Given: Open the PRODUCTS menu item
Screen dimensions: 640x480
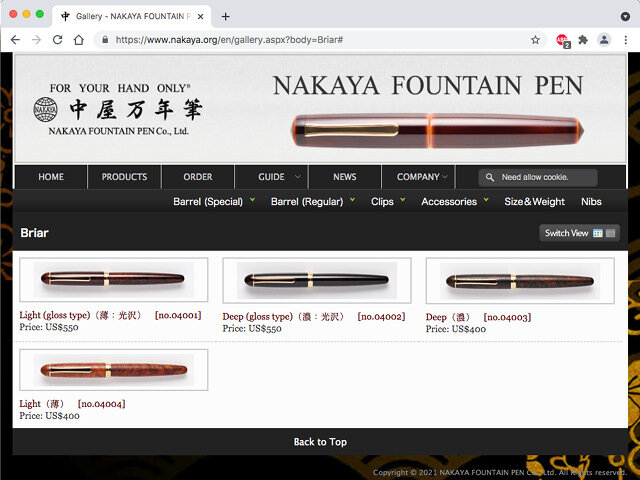Looking at the screenshot, I should (124, 177).
